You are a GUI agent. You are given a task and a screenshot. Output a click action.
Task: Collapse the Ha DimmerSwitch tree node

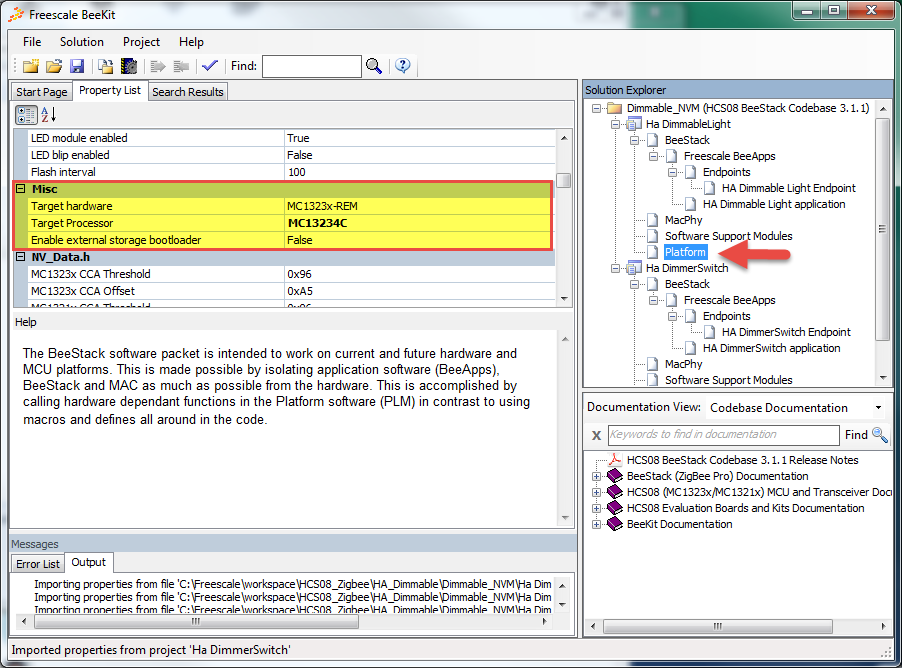click(x=616, y=268)
